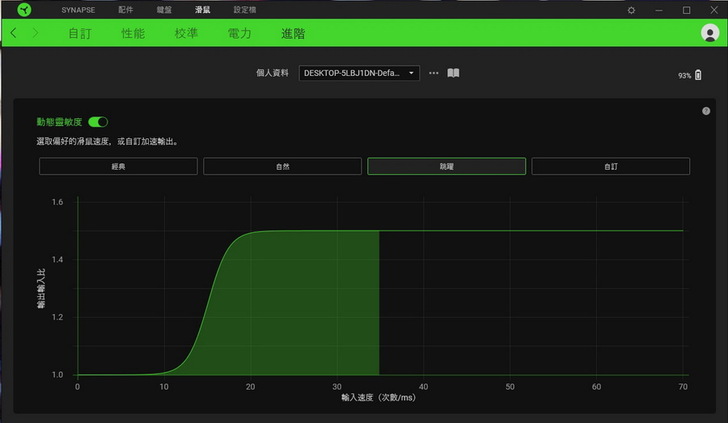Click the book icon beside the profile
Screen dimensions: 728x423
pyautogui.click(x=453, y=73)
